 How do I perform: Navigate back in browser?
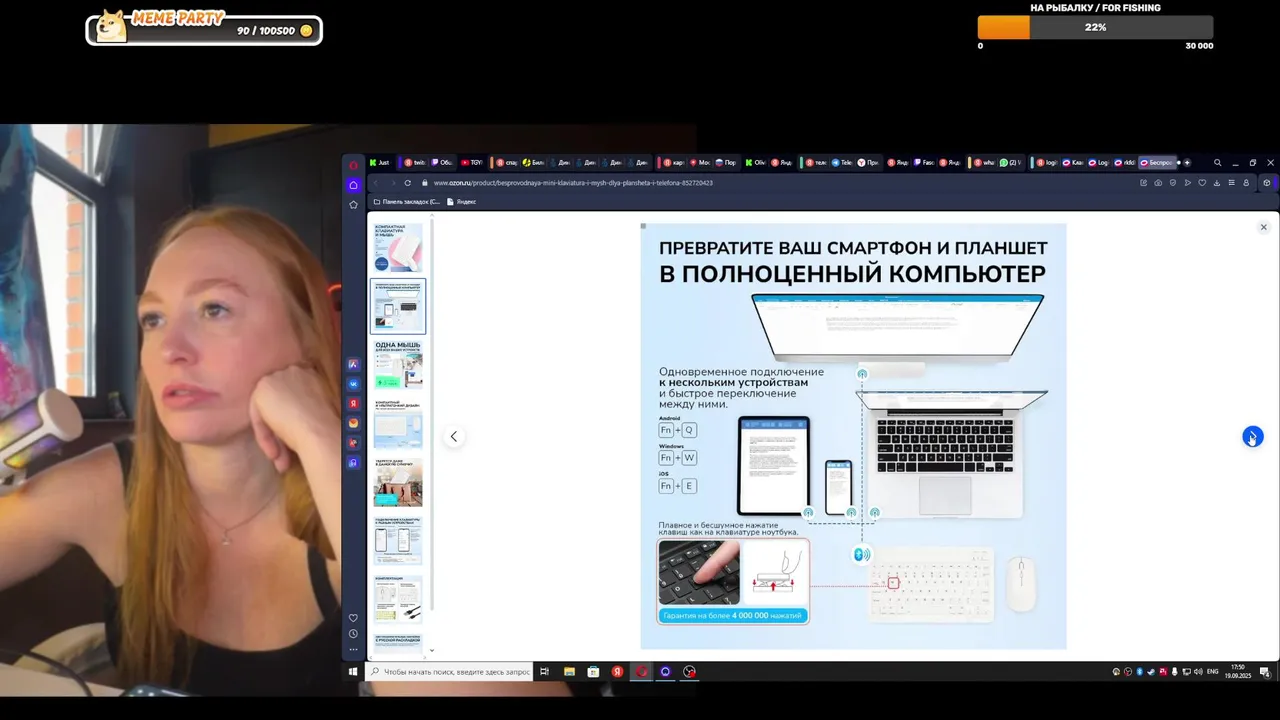click(376, 183)
